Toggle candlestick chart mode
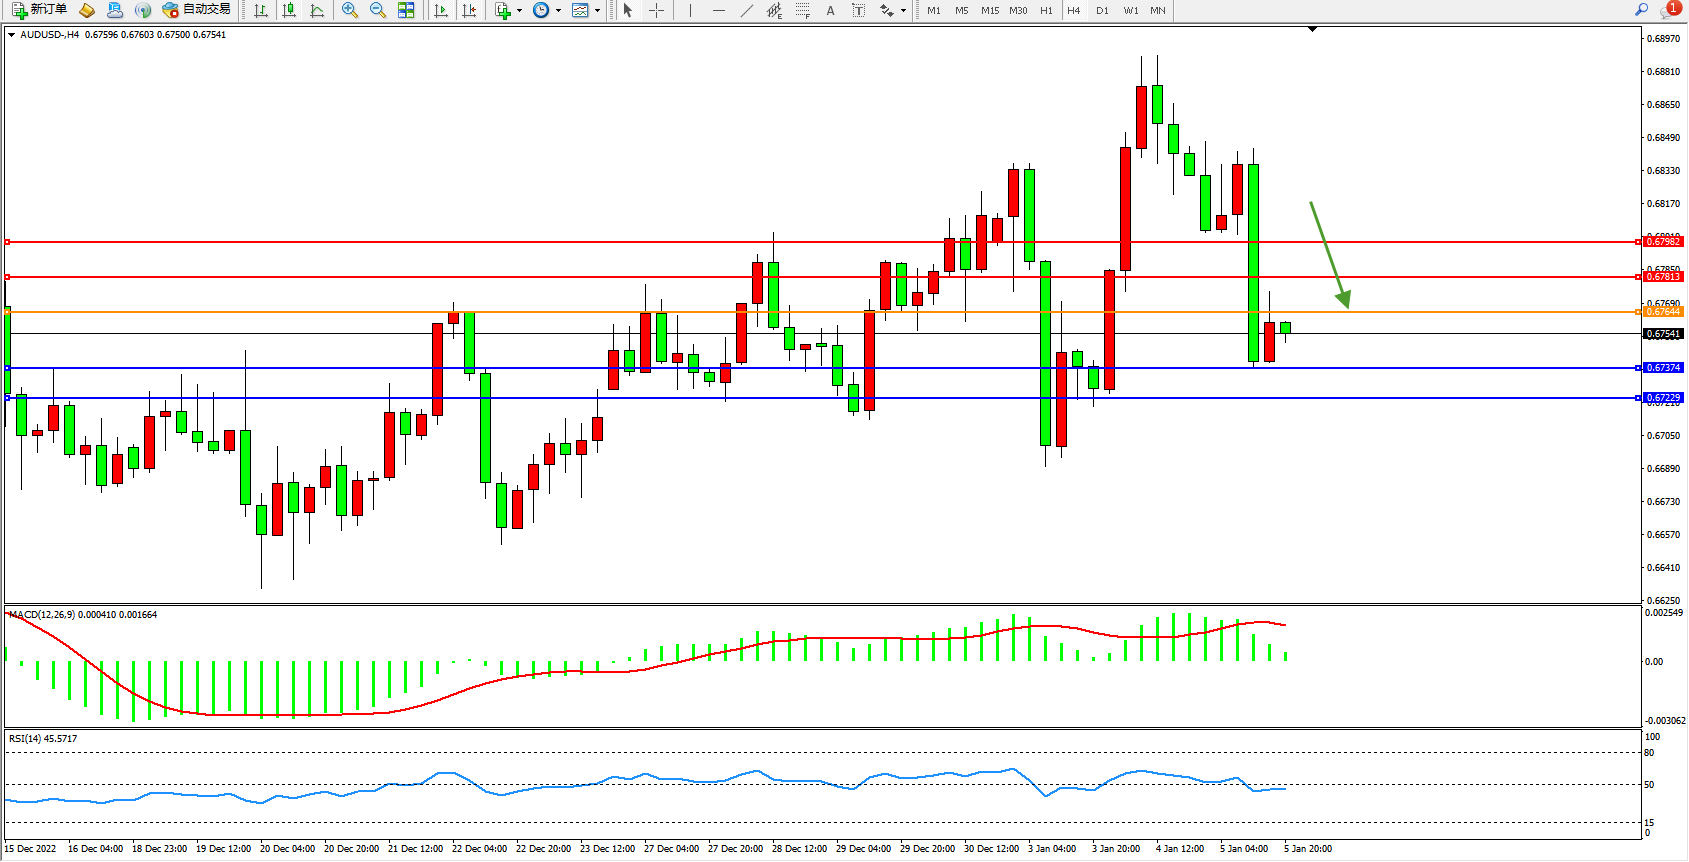The width and height of the screenshot is (1689, 862). pyautogui.click(x=289, y=10)
